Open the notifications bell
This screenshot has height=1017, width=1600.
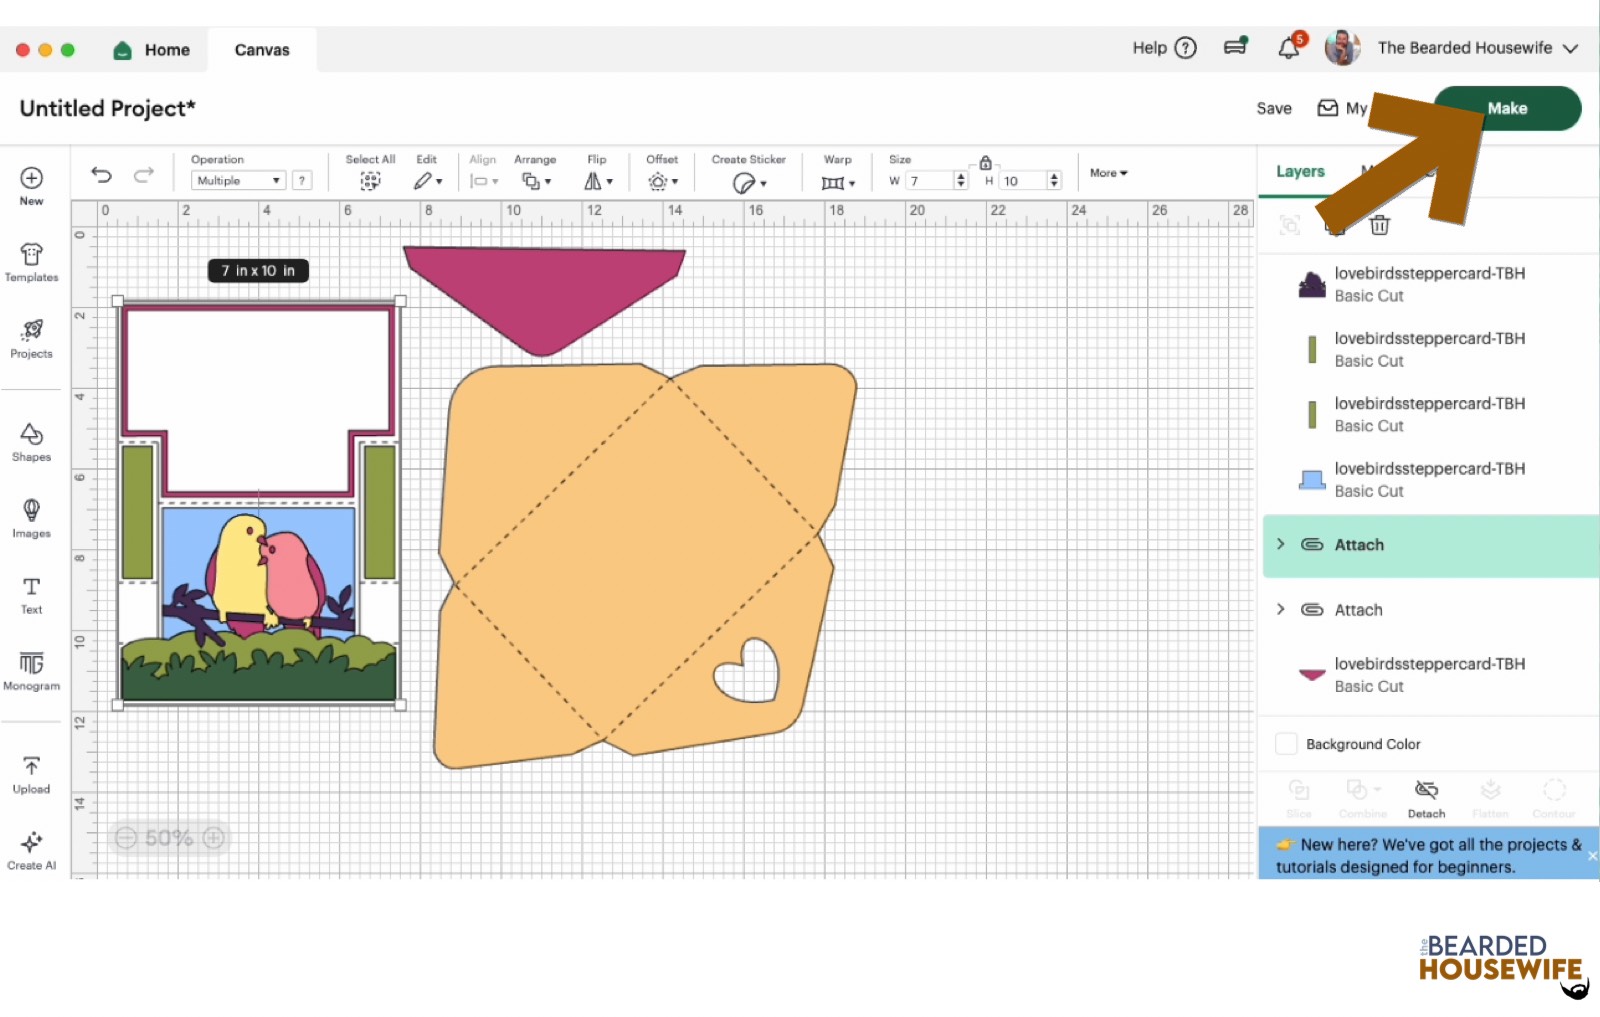tap(1289, 48)
